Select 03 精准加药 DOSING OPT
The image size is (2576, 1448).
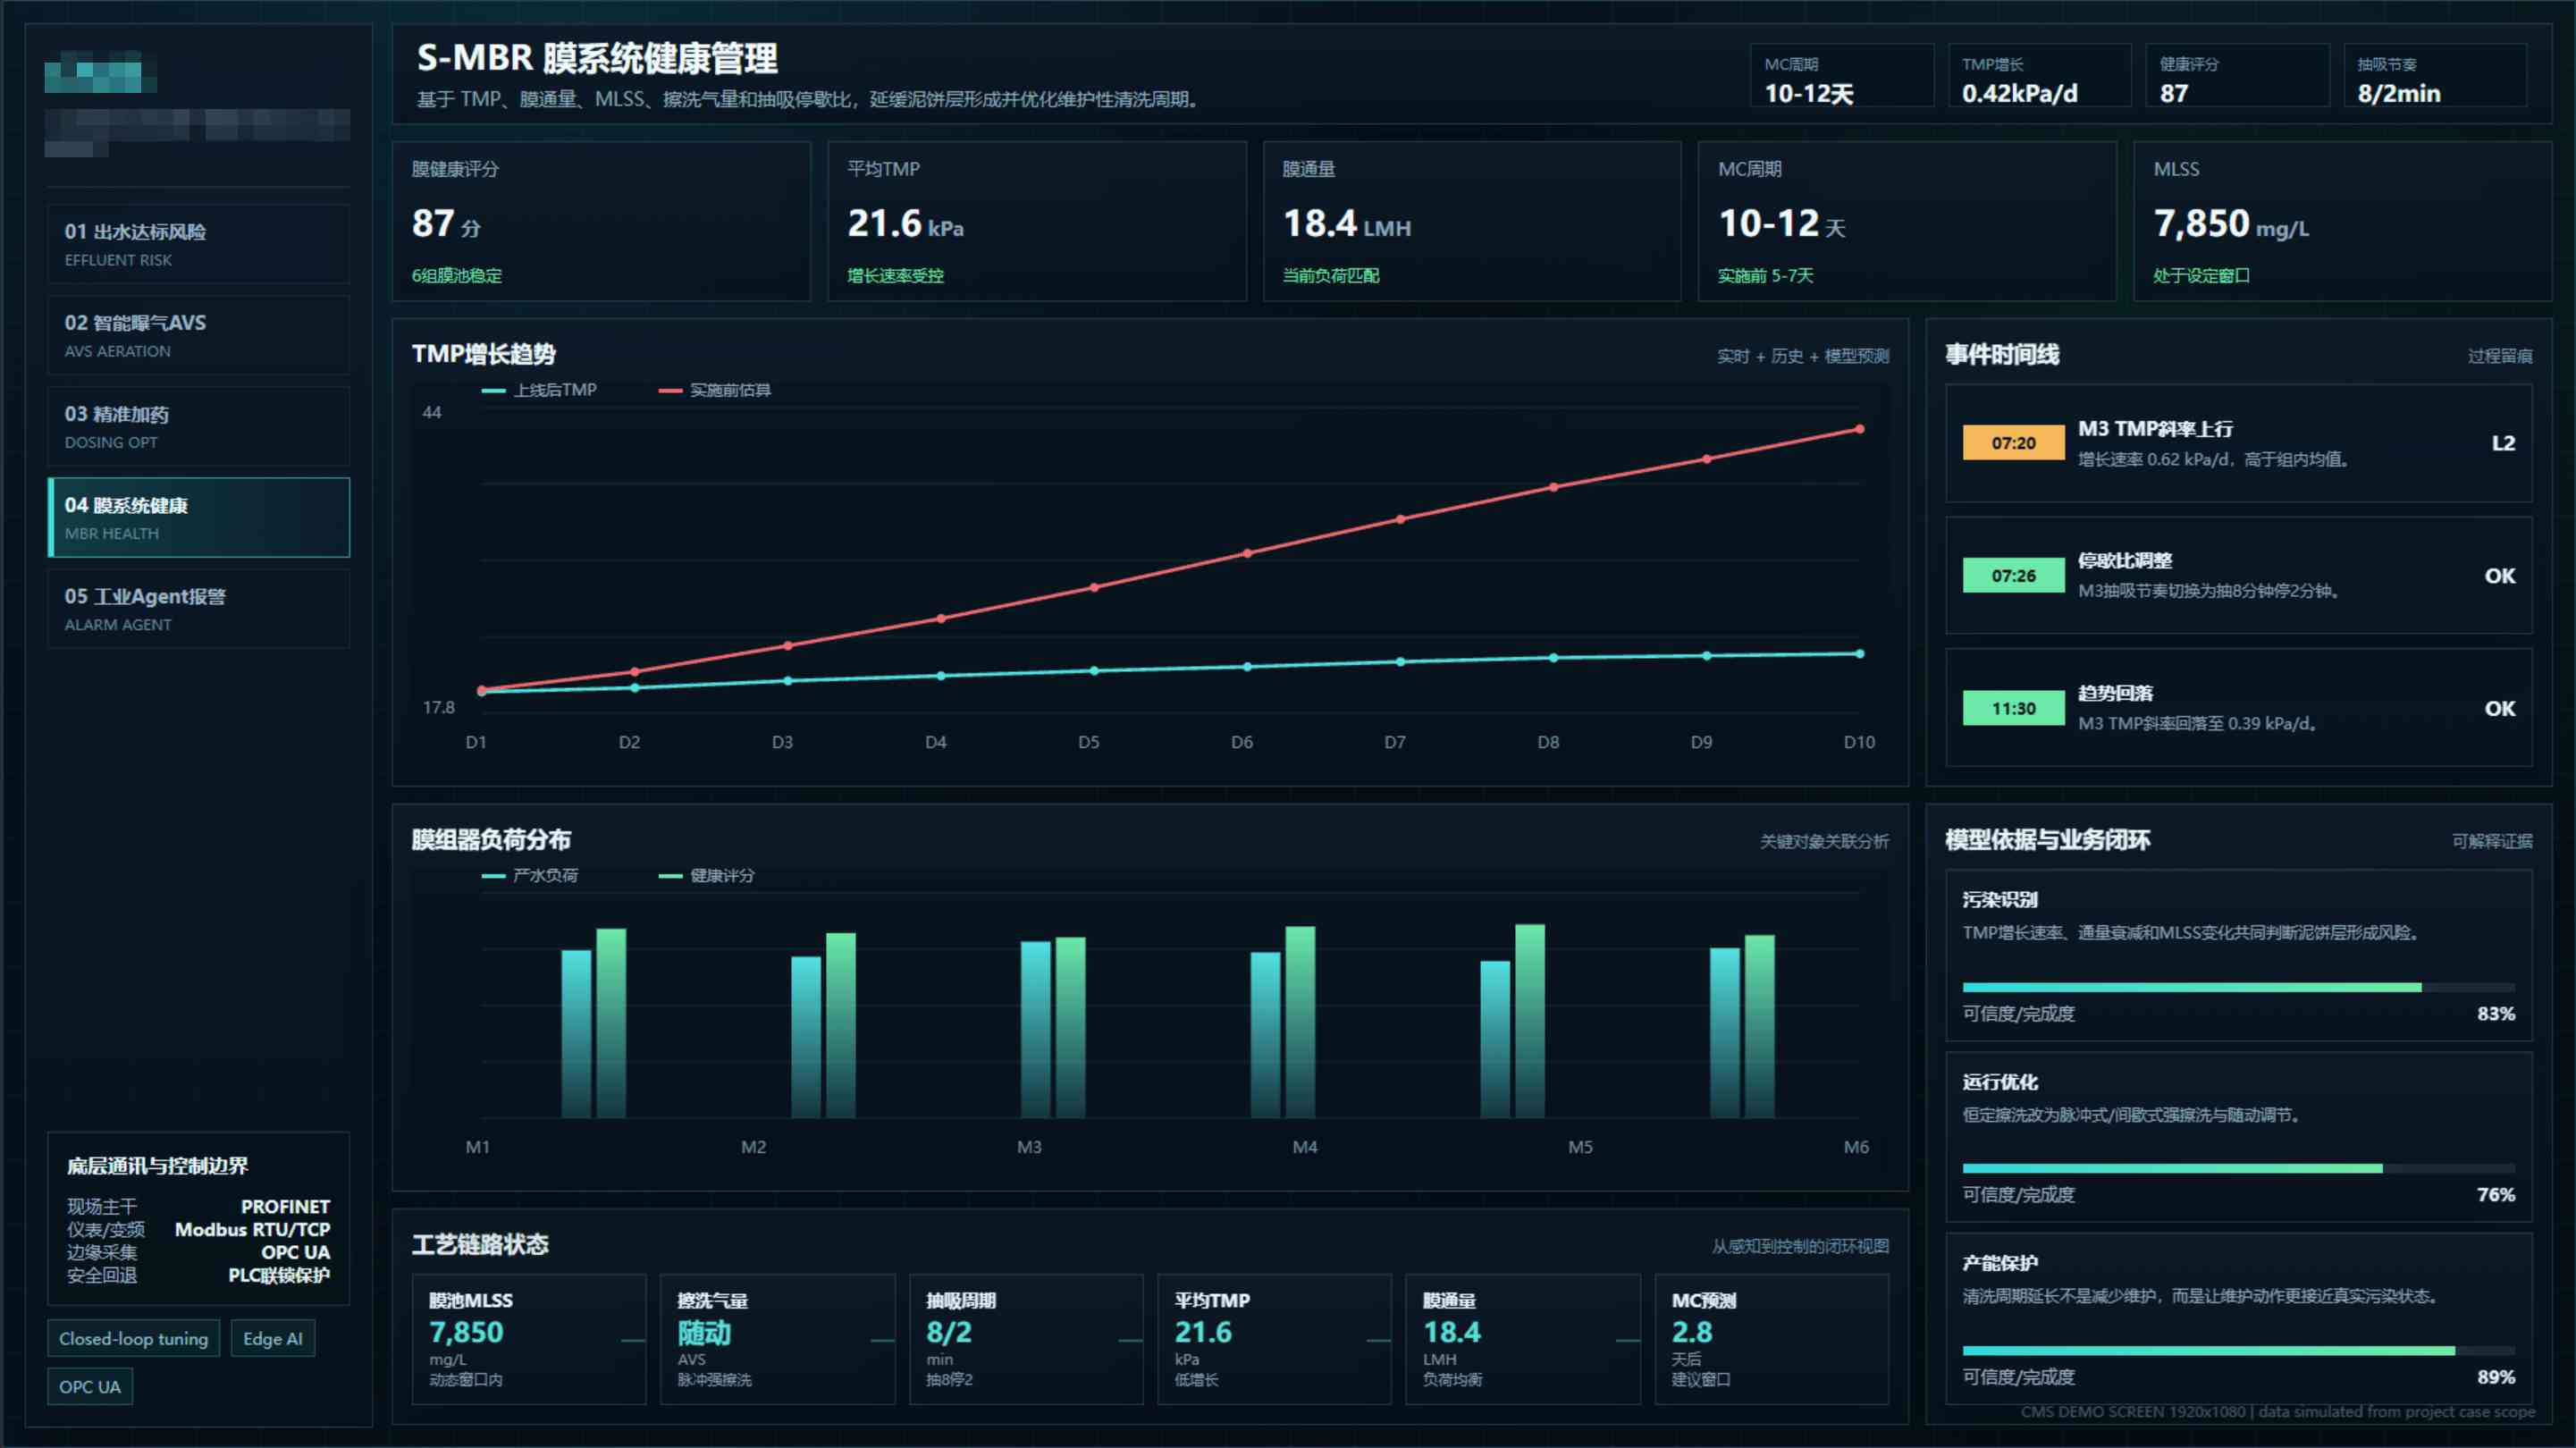(198, 426)
